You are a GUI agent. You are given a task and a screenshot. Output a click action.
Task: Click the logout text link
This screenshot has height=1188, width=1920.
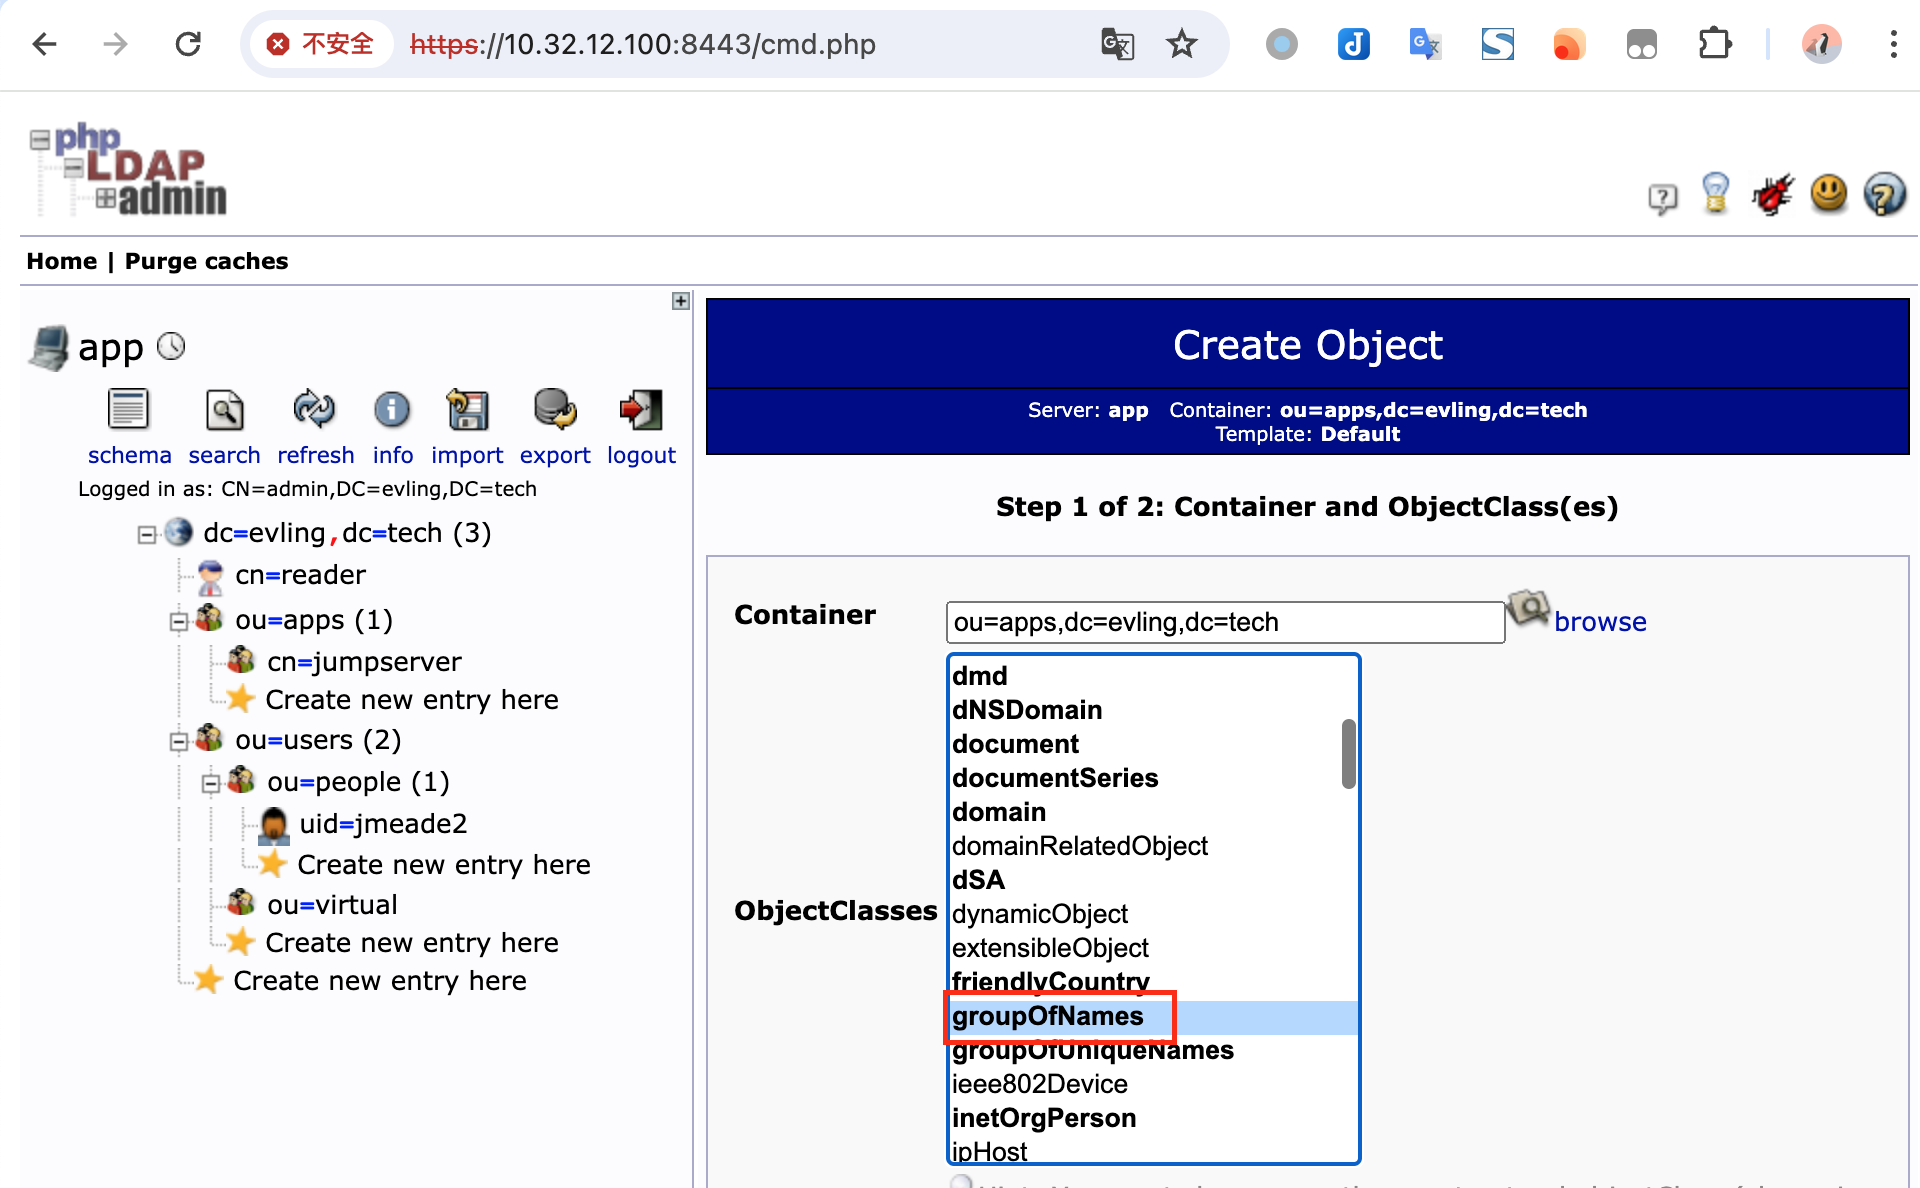pos(641,455)
